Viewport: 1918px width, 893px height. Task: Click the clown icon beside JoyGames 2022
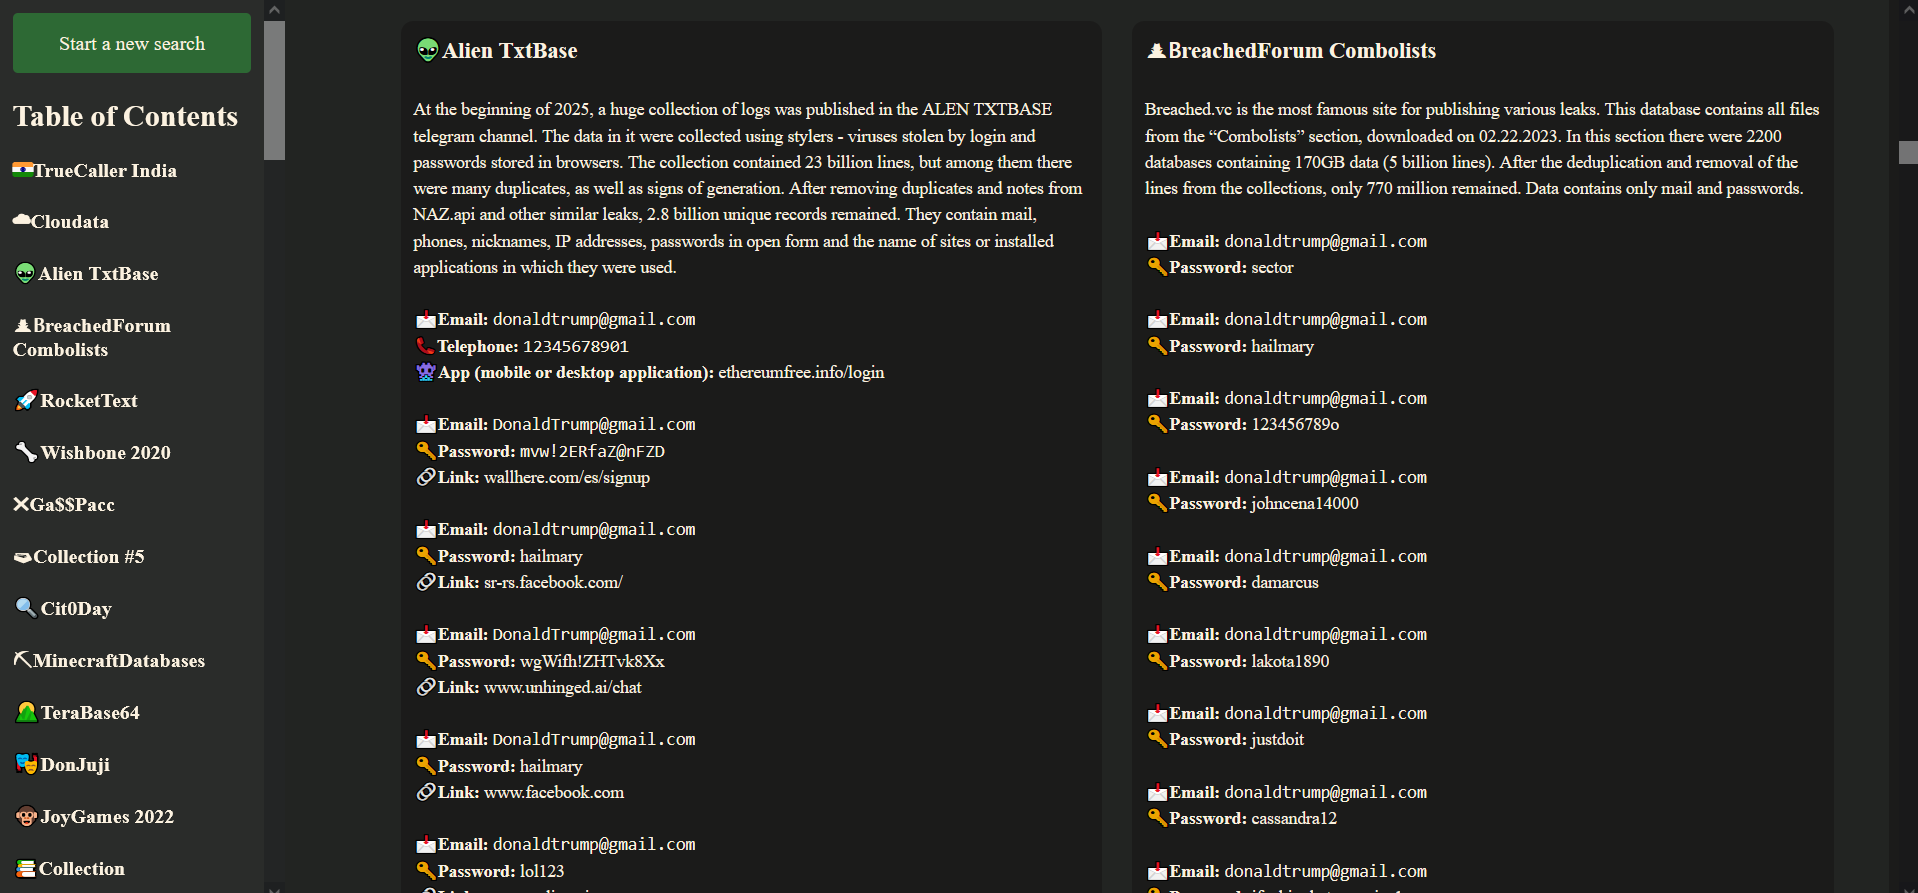coord(27,816)
